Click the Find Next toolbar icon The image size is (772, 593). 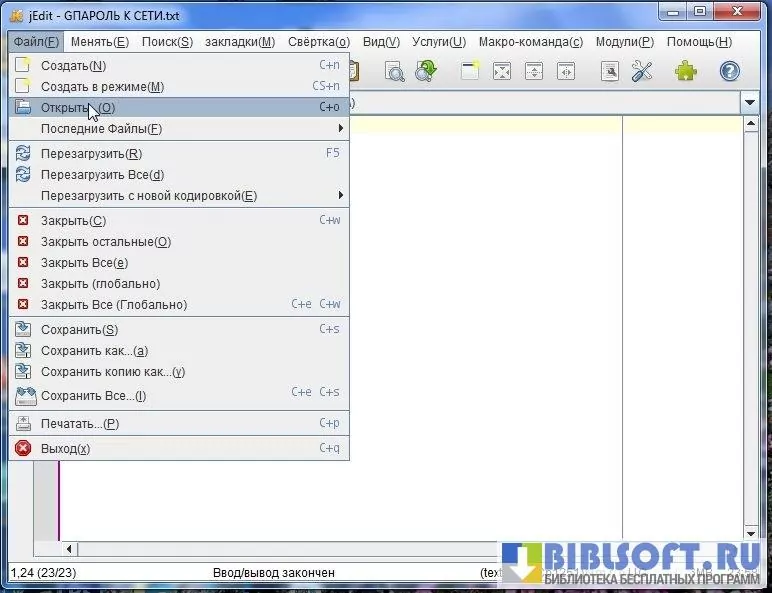[x=427, y=71]
